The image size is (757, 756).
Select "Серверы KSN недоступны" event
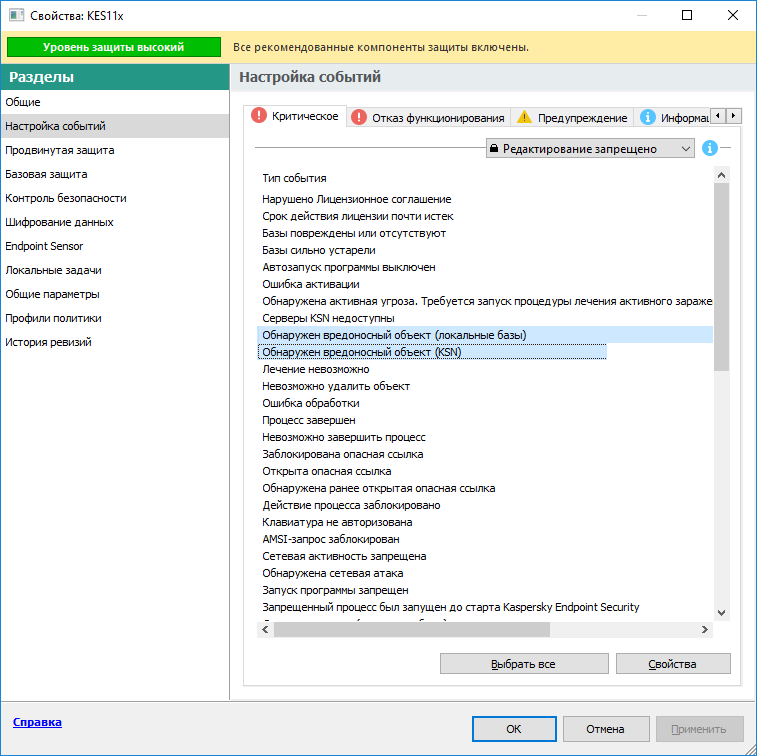click(x=485, y=318)
